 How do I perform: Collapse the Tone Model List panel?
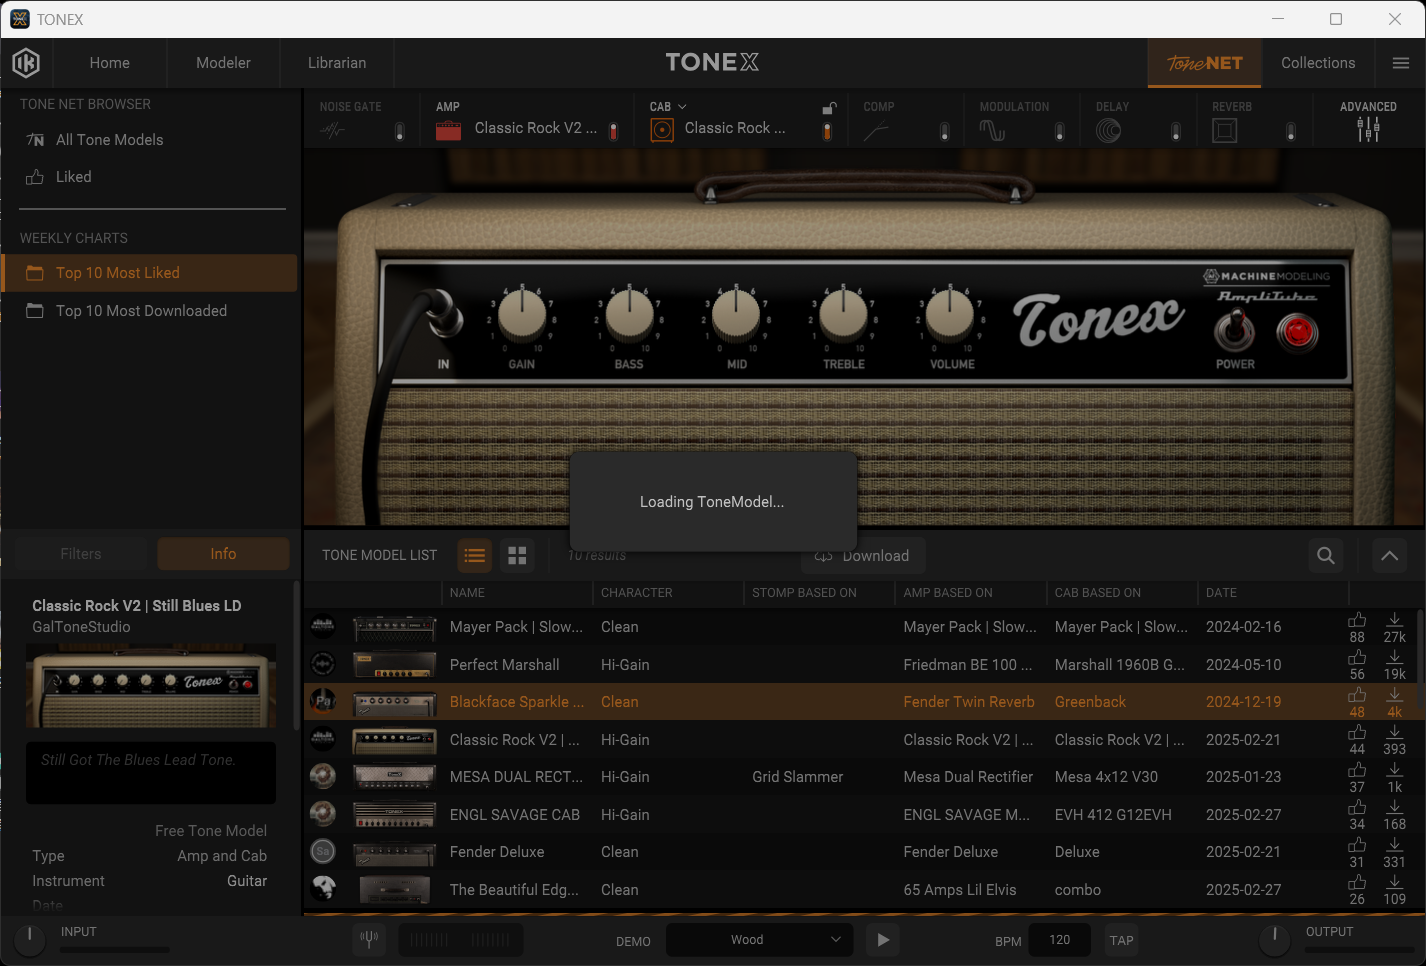tap(1389, 555)
